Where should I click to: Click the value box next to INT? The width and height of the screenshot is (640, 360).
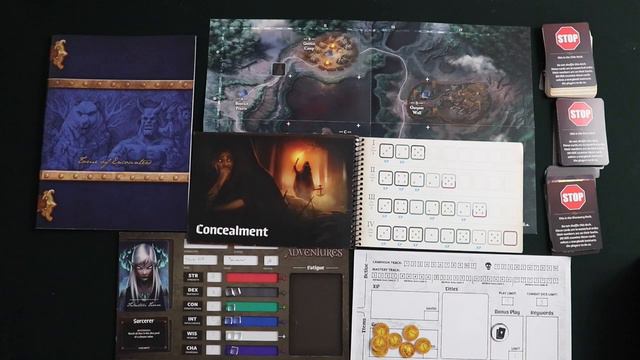[213, 321]
